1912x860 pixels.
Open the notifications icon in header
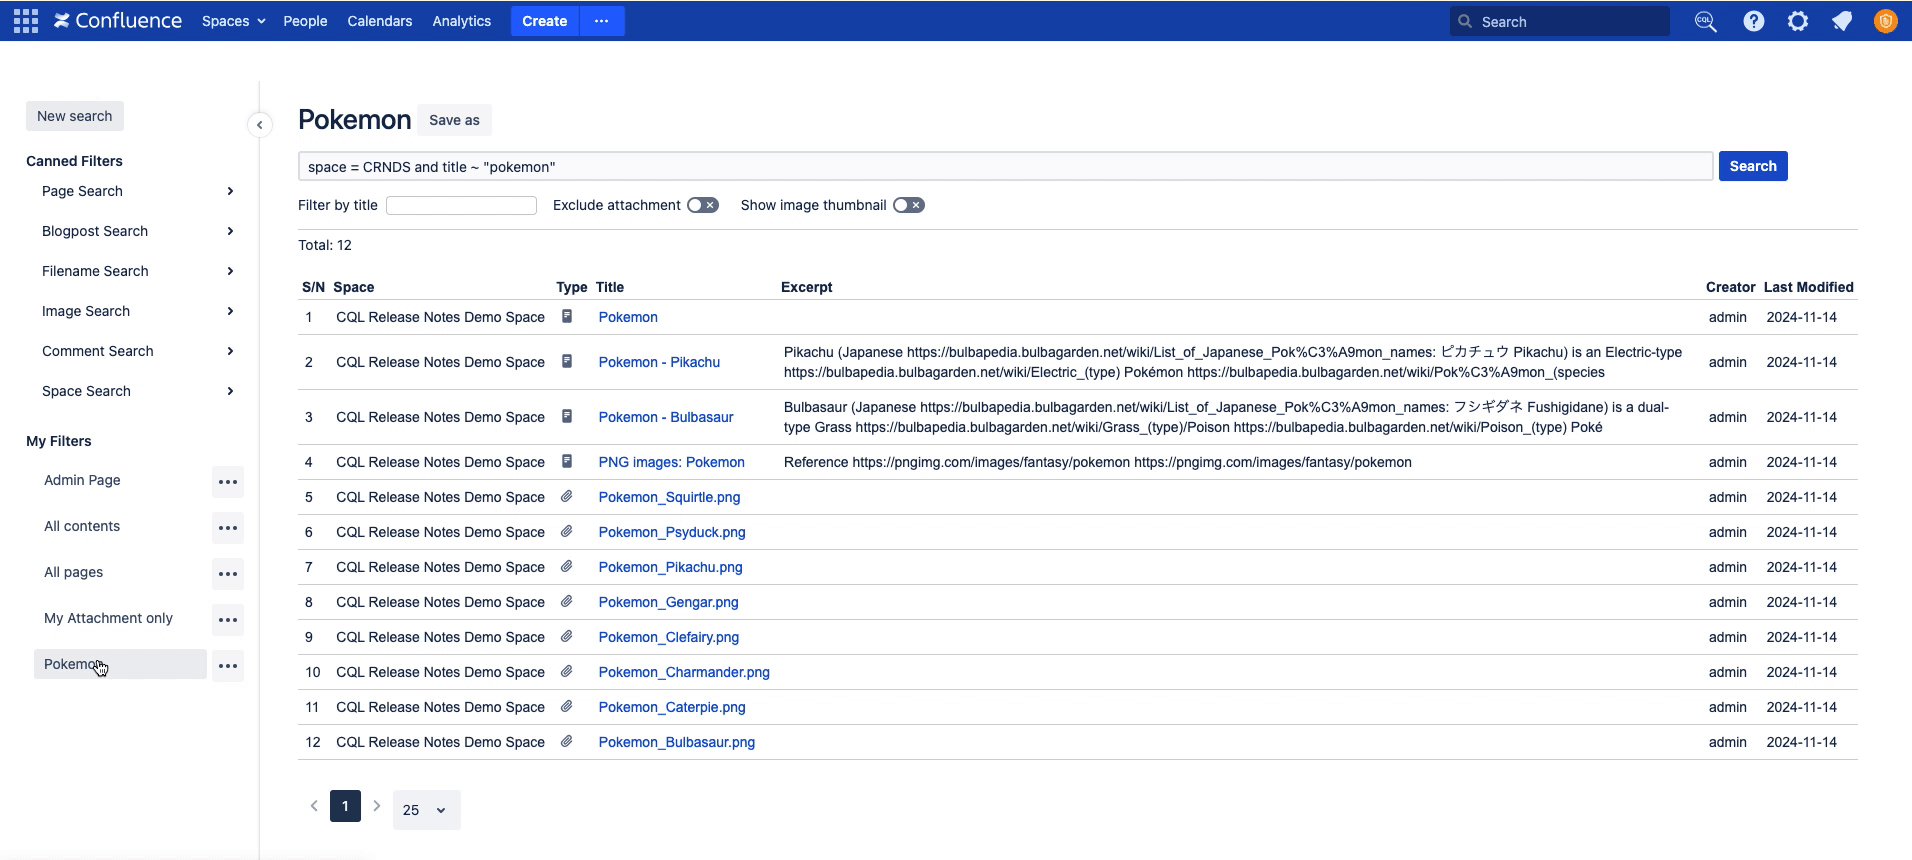tap(1841, 21)
